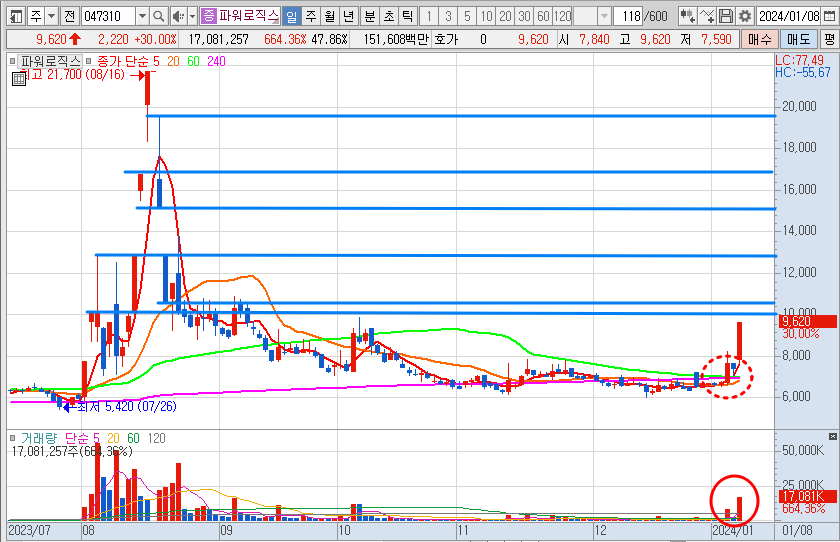Set interval to 60
The image size is (840, 542).
[543, 17]
